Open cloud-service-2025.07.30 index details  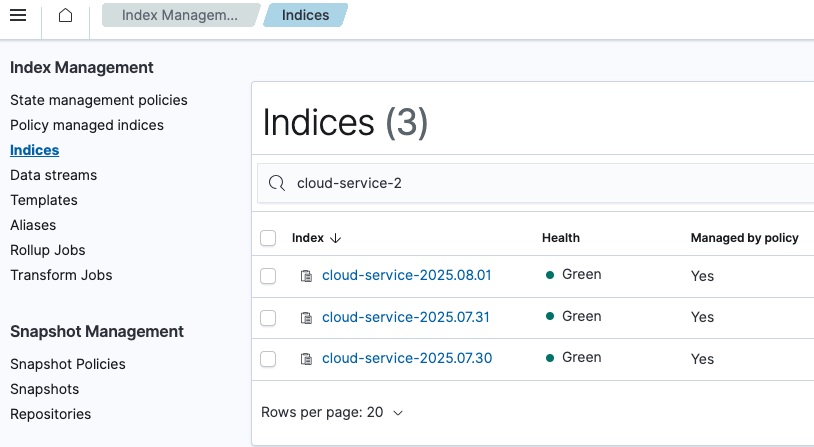[406, 358]
